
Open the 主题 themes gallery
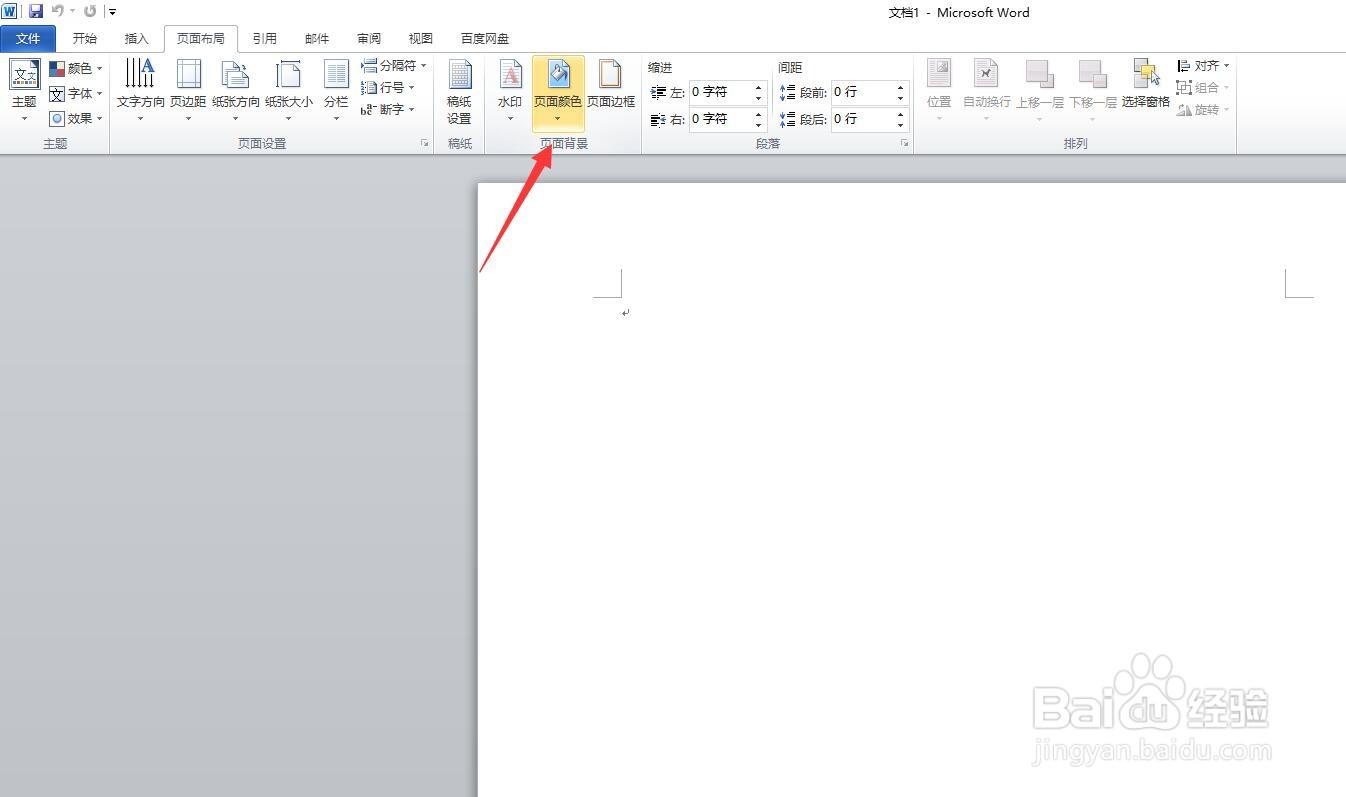point(24,91)
